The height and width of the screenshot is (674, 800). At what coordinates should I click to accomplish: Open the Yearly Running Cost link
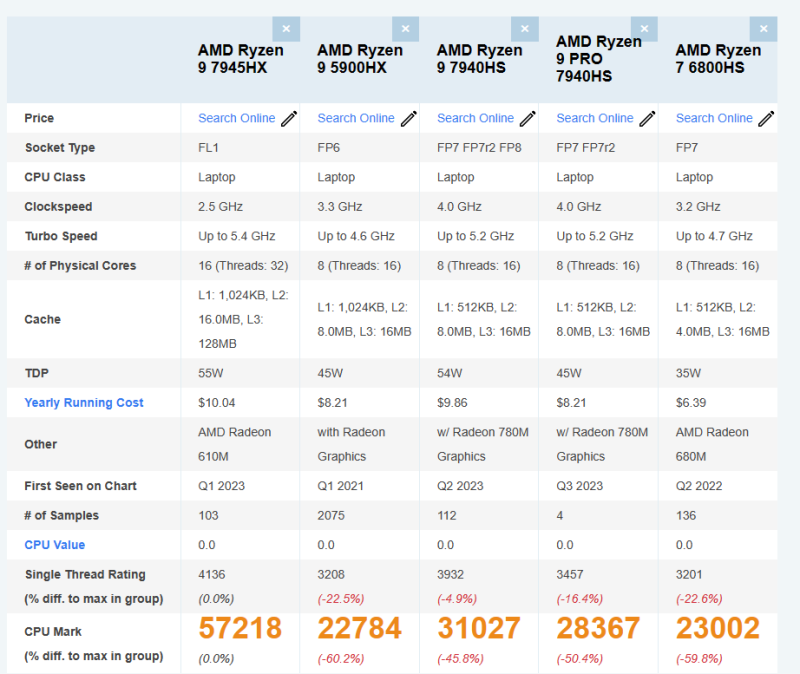[84, 403]
